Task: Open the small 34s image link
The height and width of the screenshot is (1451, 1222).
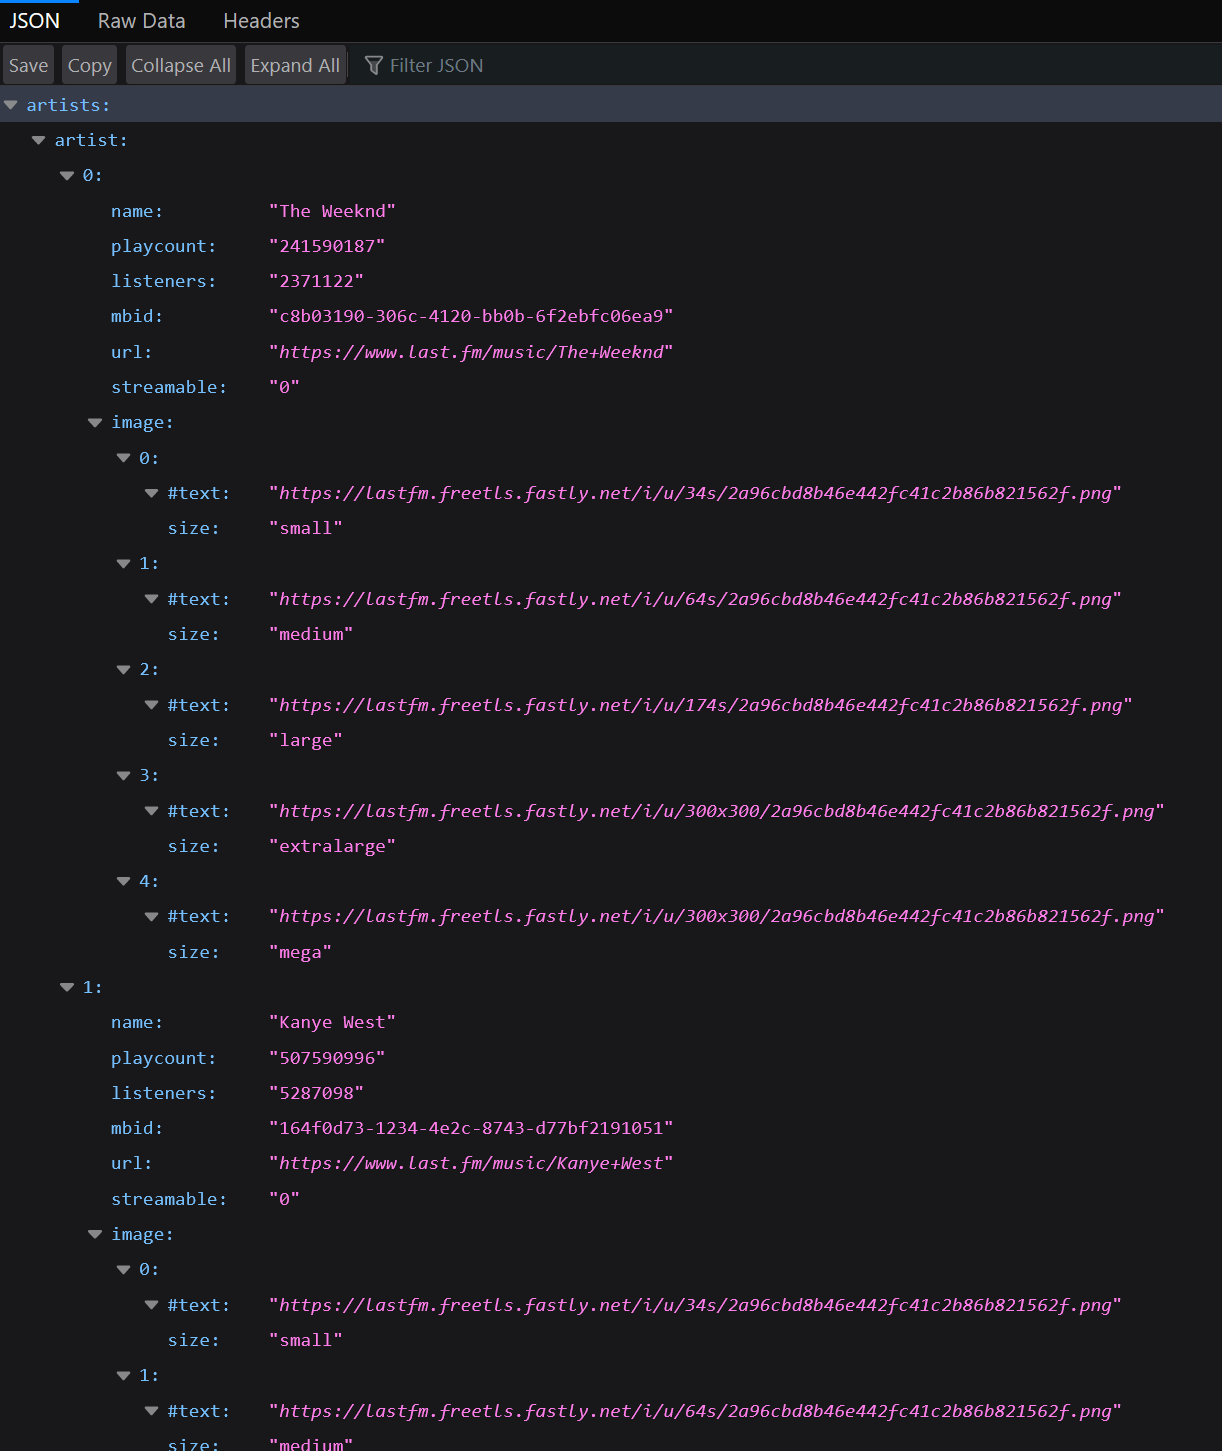Action: (x=694, y=492)
